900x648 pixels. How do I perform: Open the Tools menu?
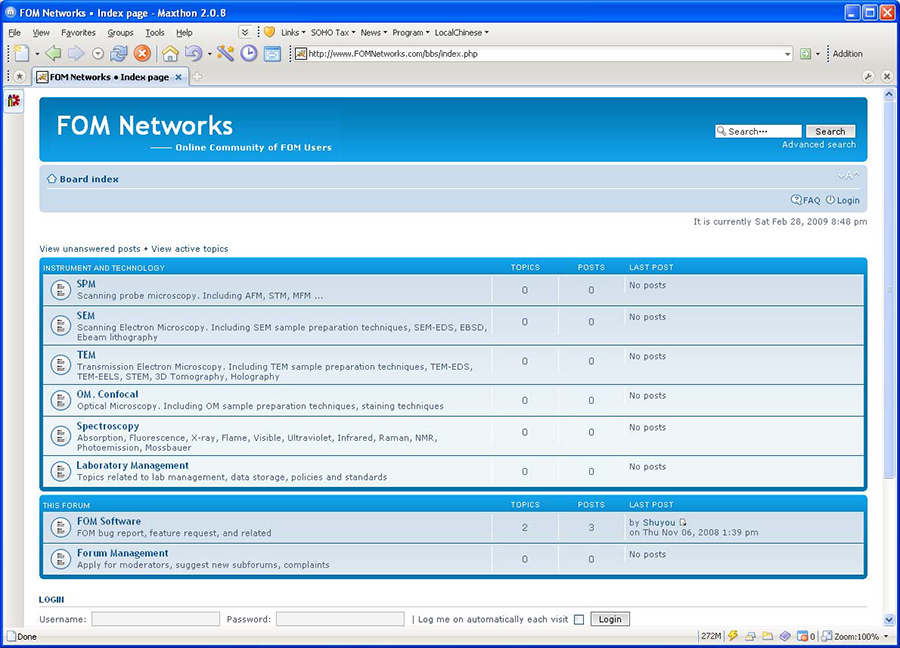[154, 32]
